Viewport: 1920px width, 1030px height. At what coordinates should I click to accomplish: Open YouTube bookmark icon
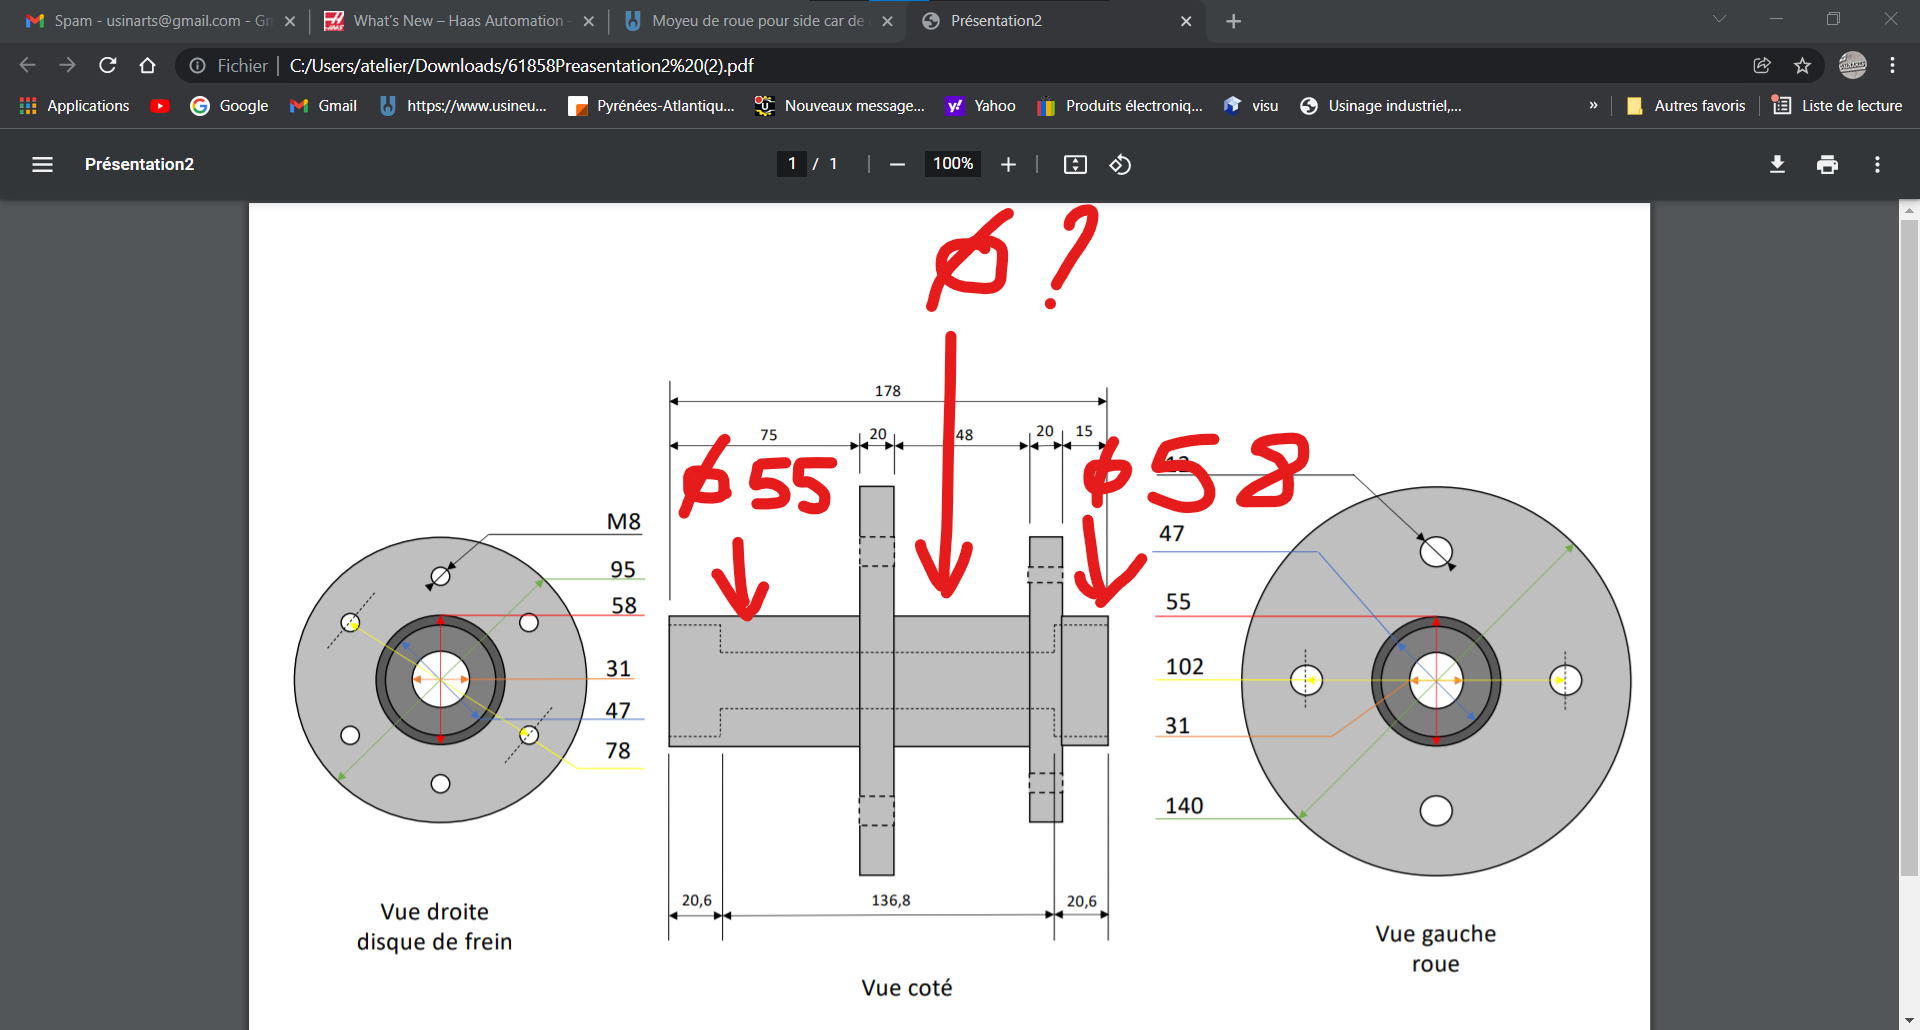coord(160,106)
